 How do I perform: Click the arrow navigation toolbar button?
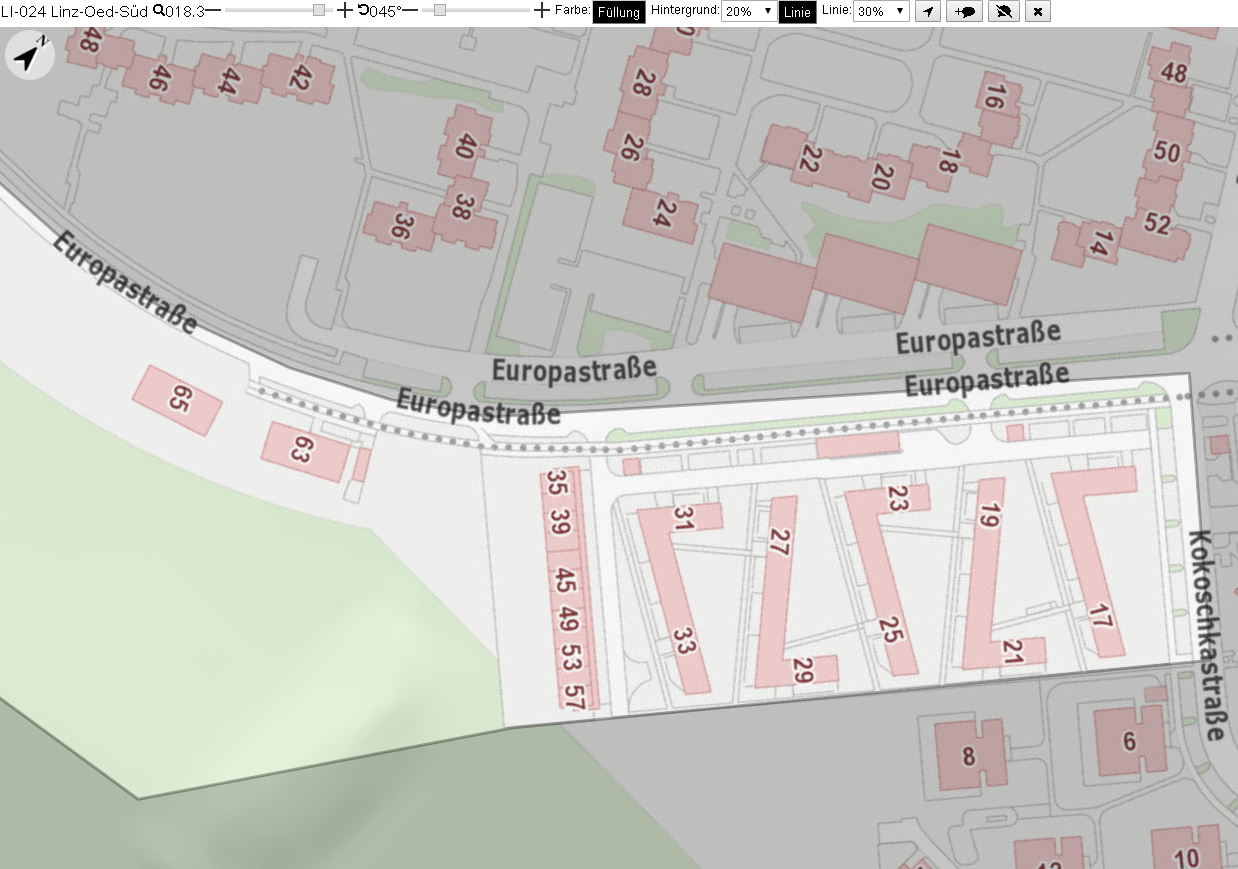point(928,12)
